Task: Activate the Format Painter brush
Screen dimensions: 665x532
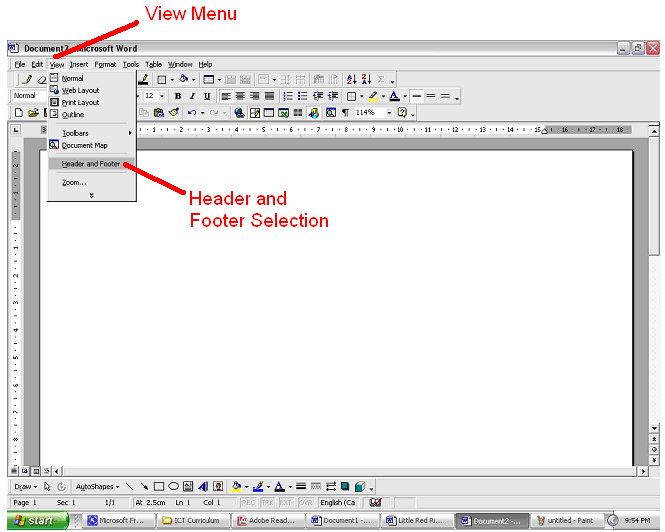Action: click(173, 112)
